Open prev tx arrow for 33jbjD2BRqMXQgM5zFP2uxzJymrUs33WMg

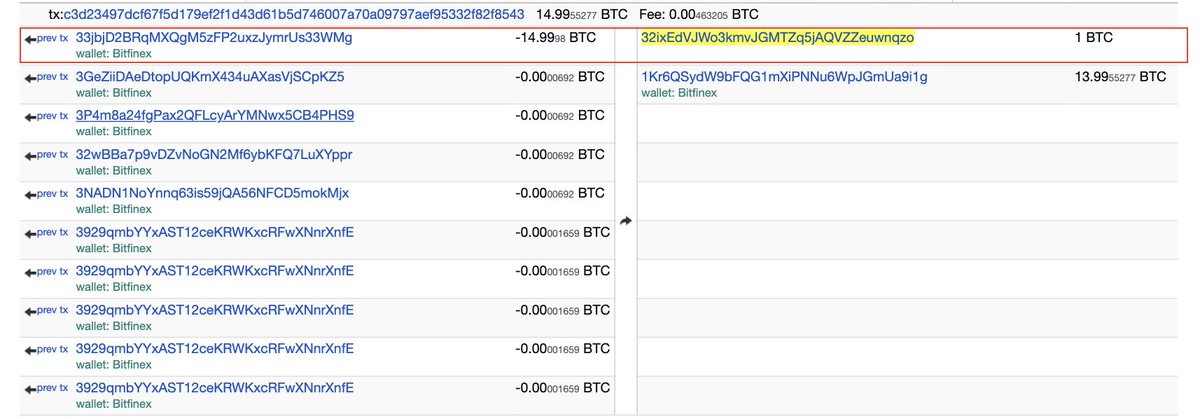47,38
